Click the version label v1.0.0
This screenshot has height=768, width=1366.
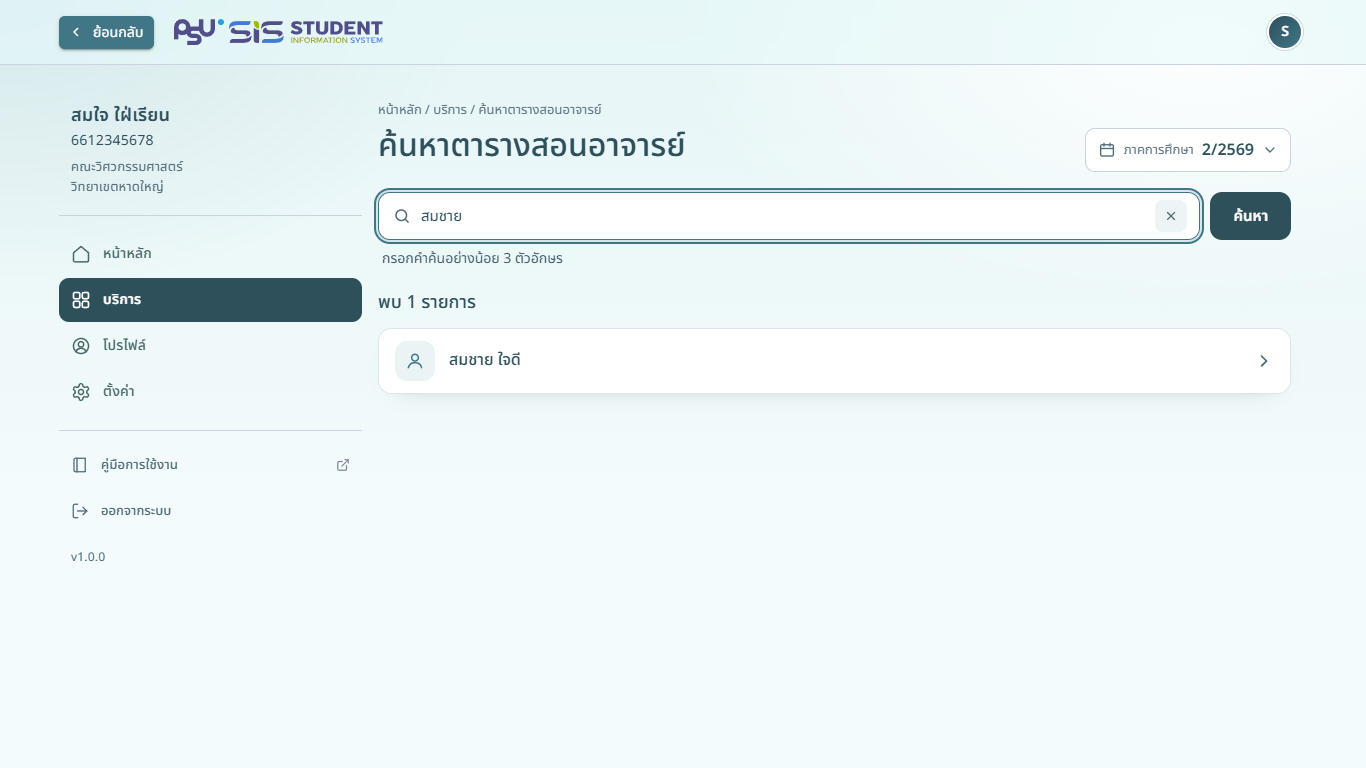click(88, 557)
